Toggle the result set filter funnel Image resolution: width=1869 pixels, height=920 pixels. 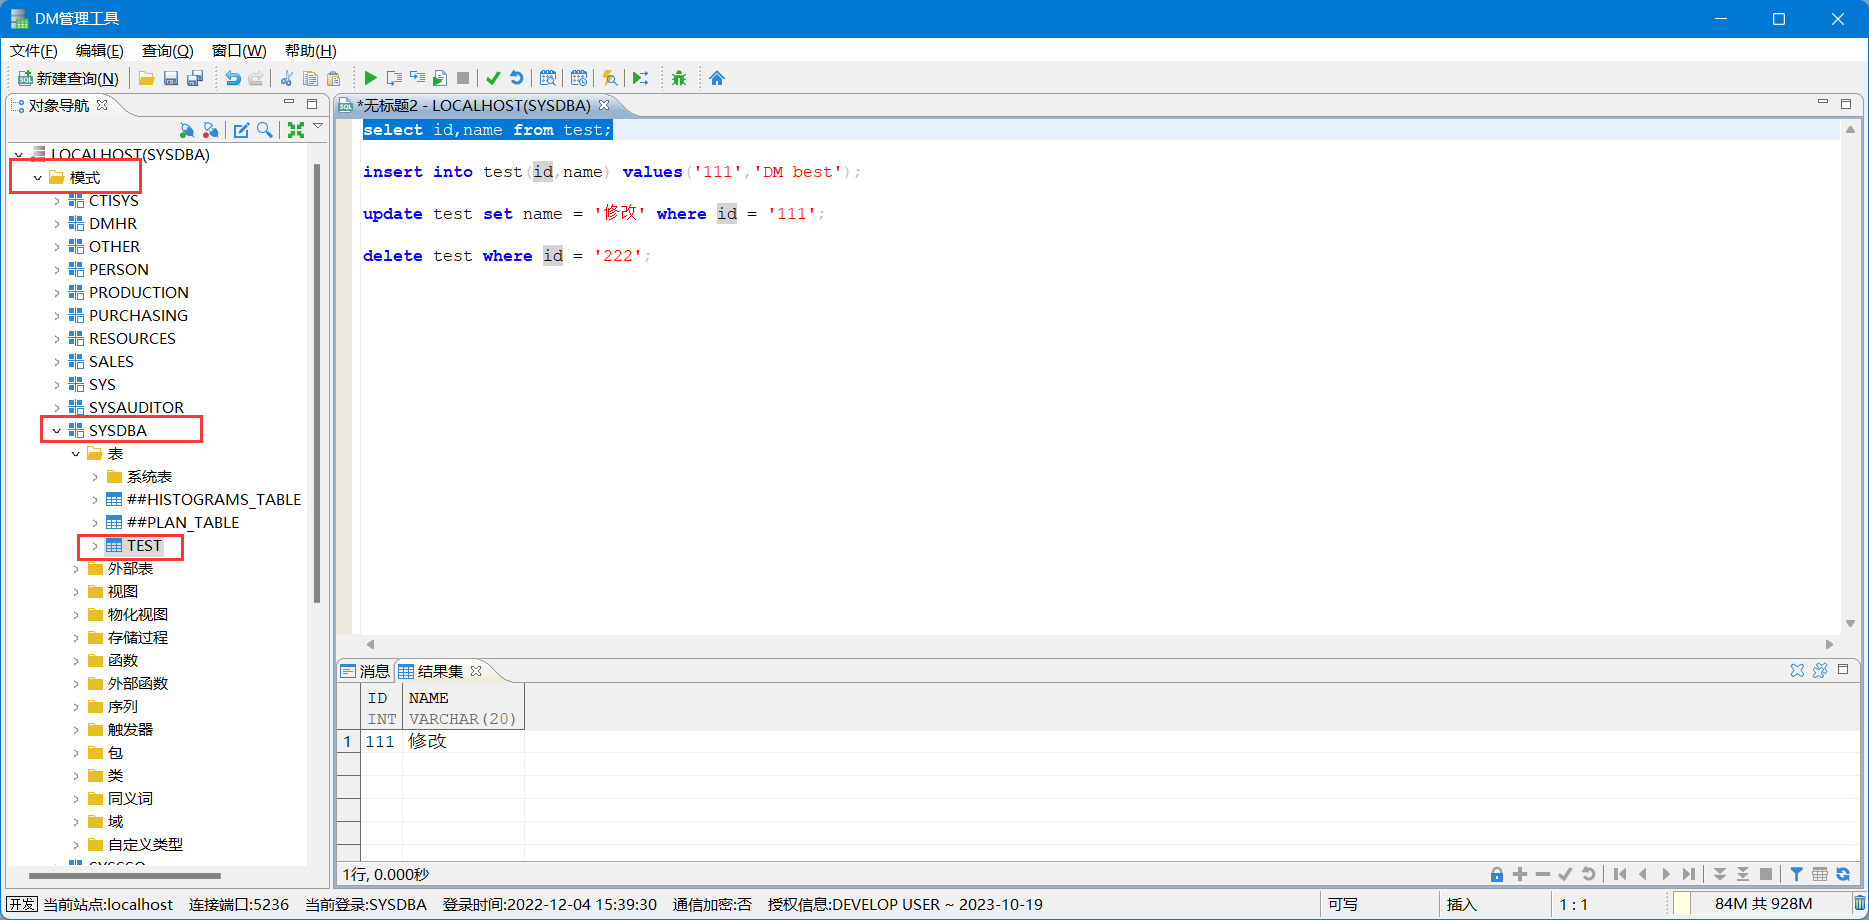(x=1797, y=874)
